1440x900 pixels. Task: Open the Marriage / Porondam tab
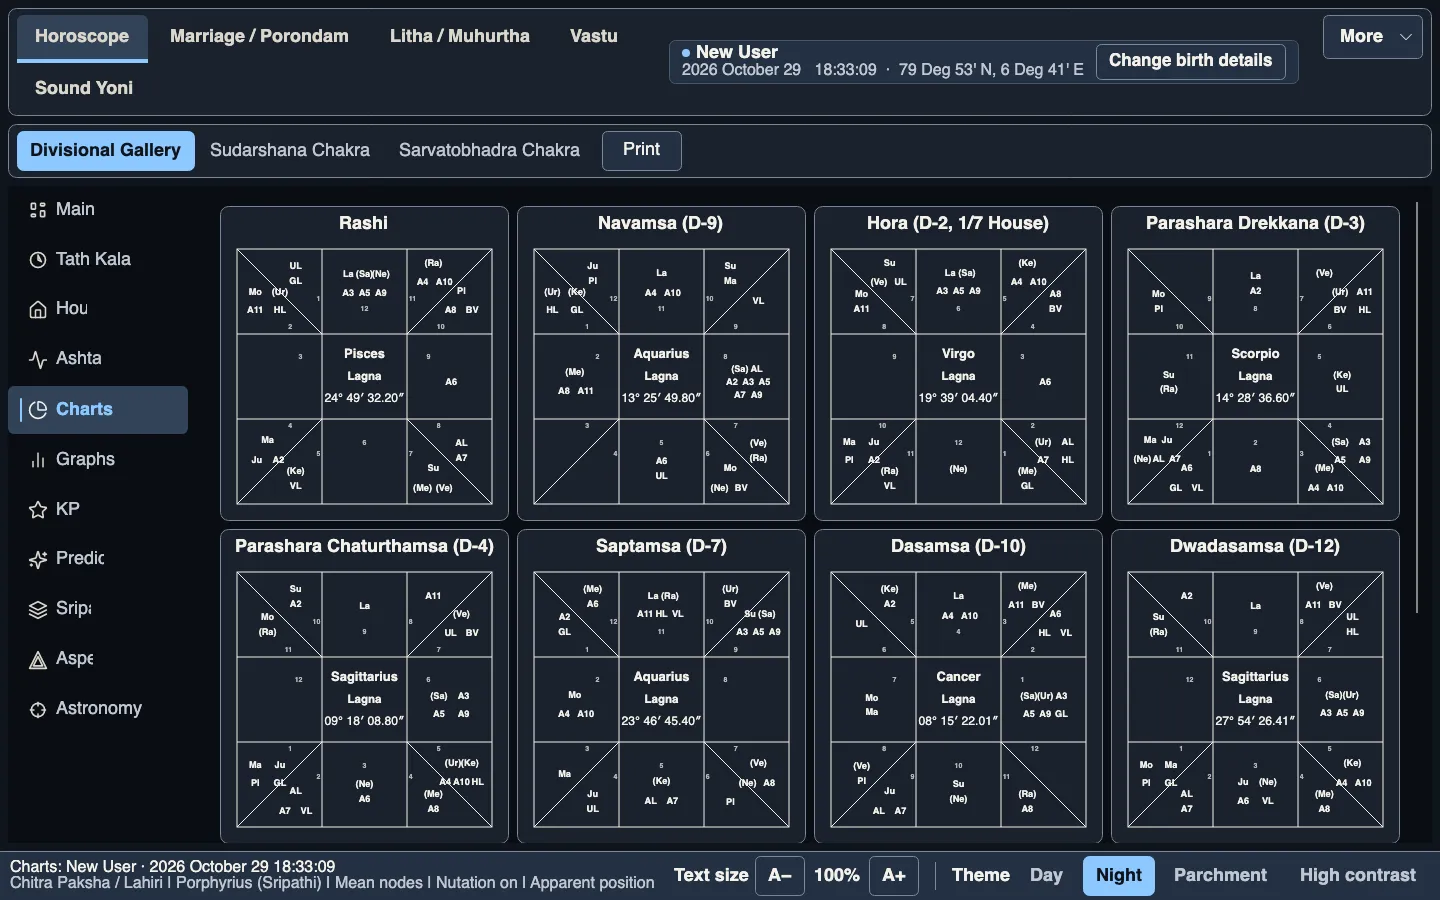pyautogui.click(x=259, y=37)
